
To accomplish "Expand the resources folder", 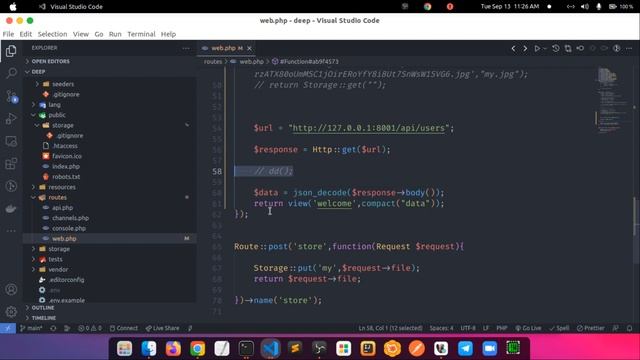I will [x=62, y=187].
